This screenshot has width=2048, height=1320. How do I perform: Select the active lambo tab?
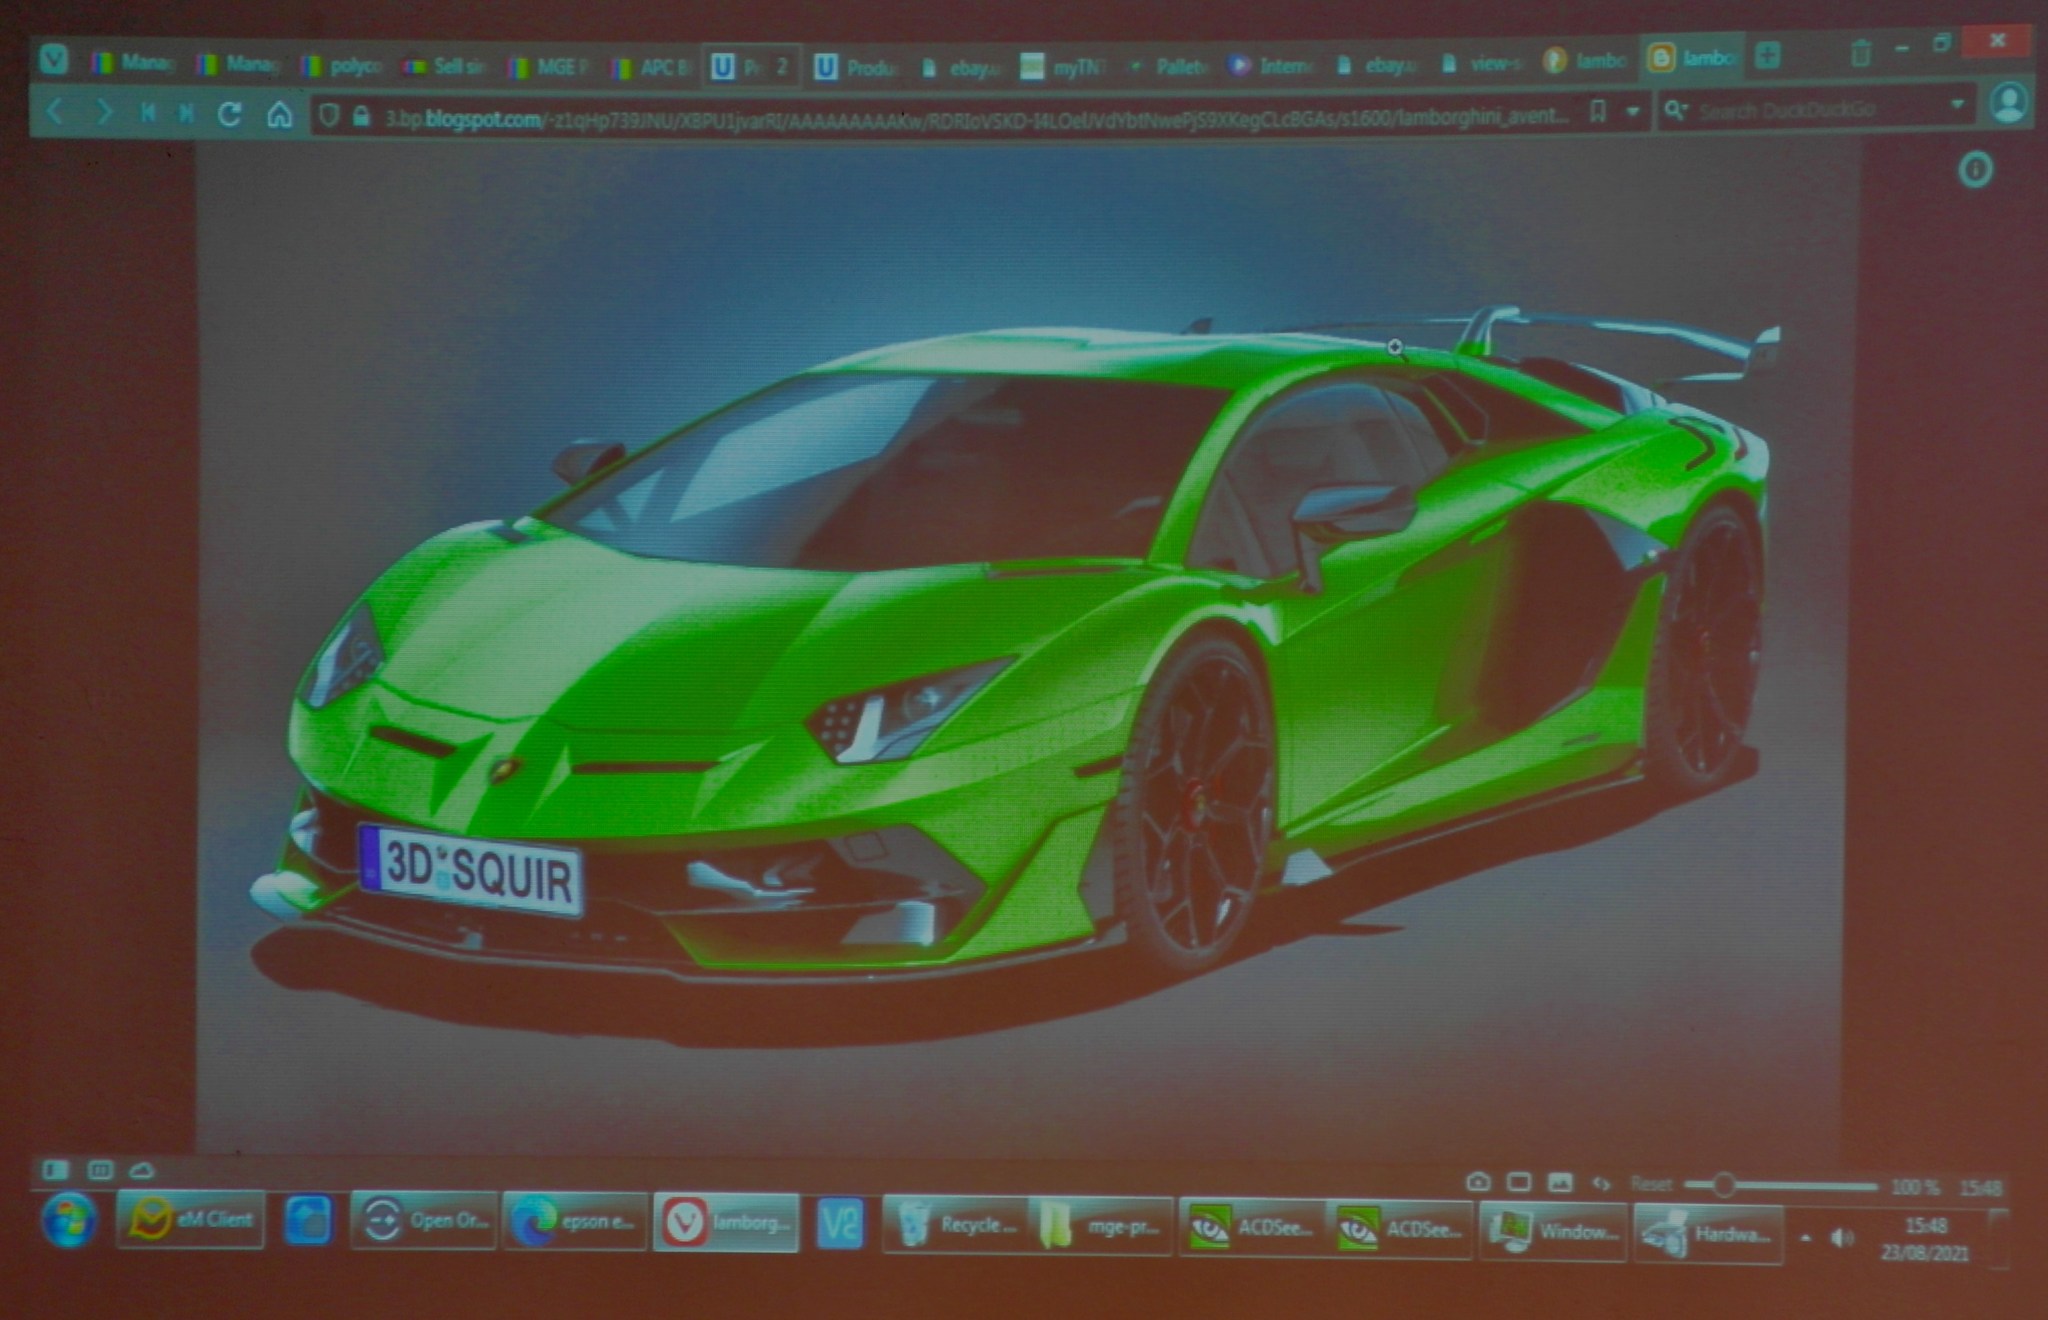[1692, 58]
